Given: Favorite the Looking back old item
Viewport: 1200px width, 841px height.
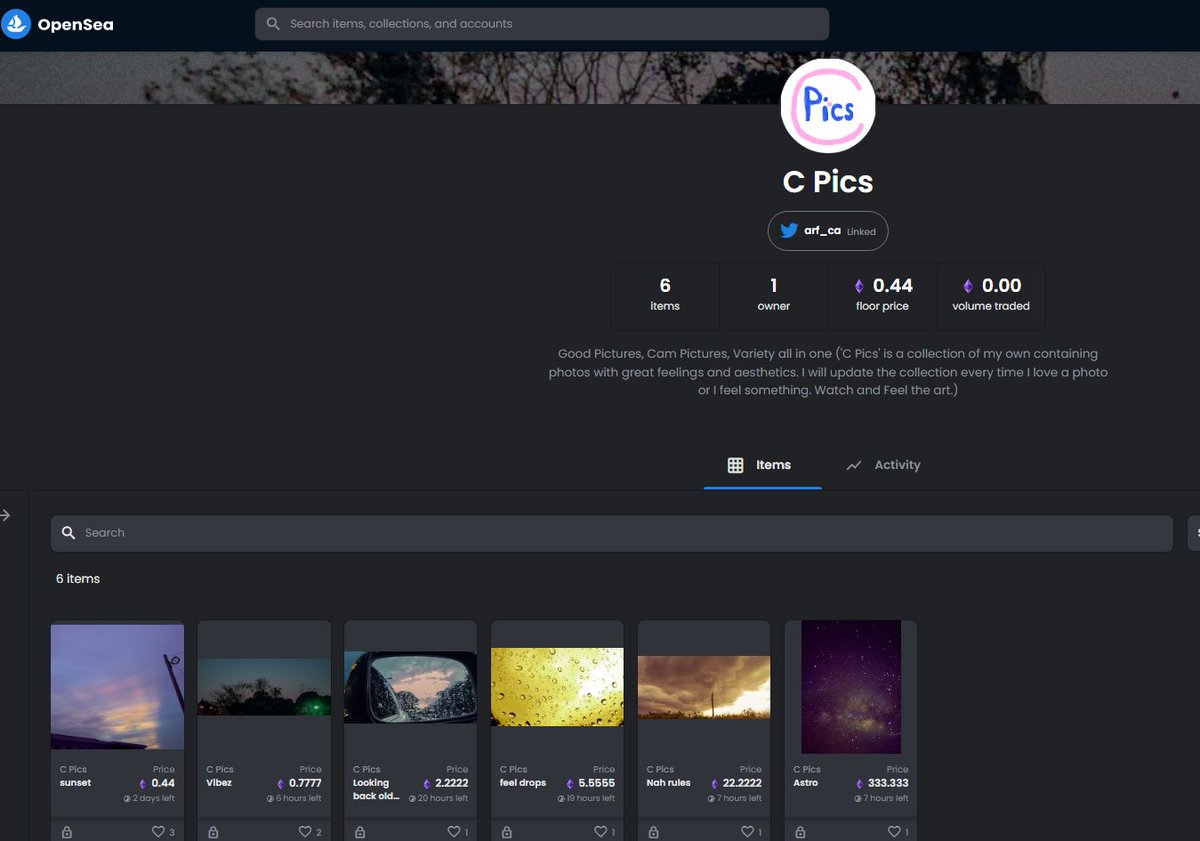Looking at the screenshot, I should (x=452, y=832).
